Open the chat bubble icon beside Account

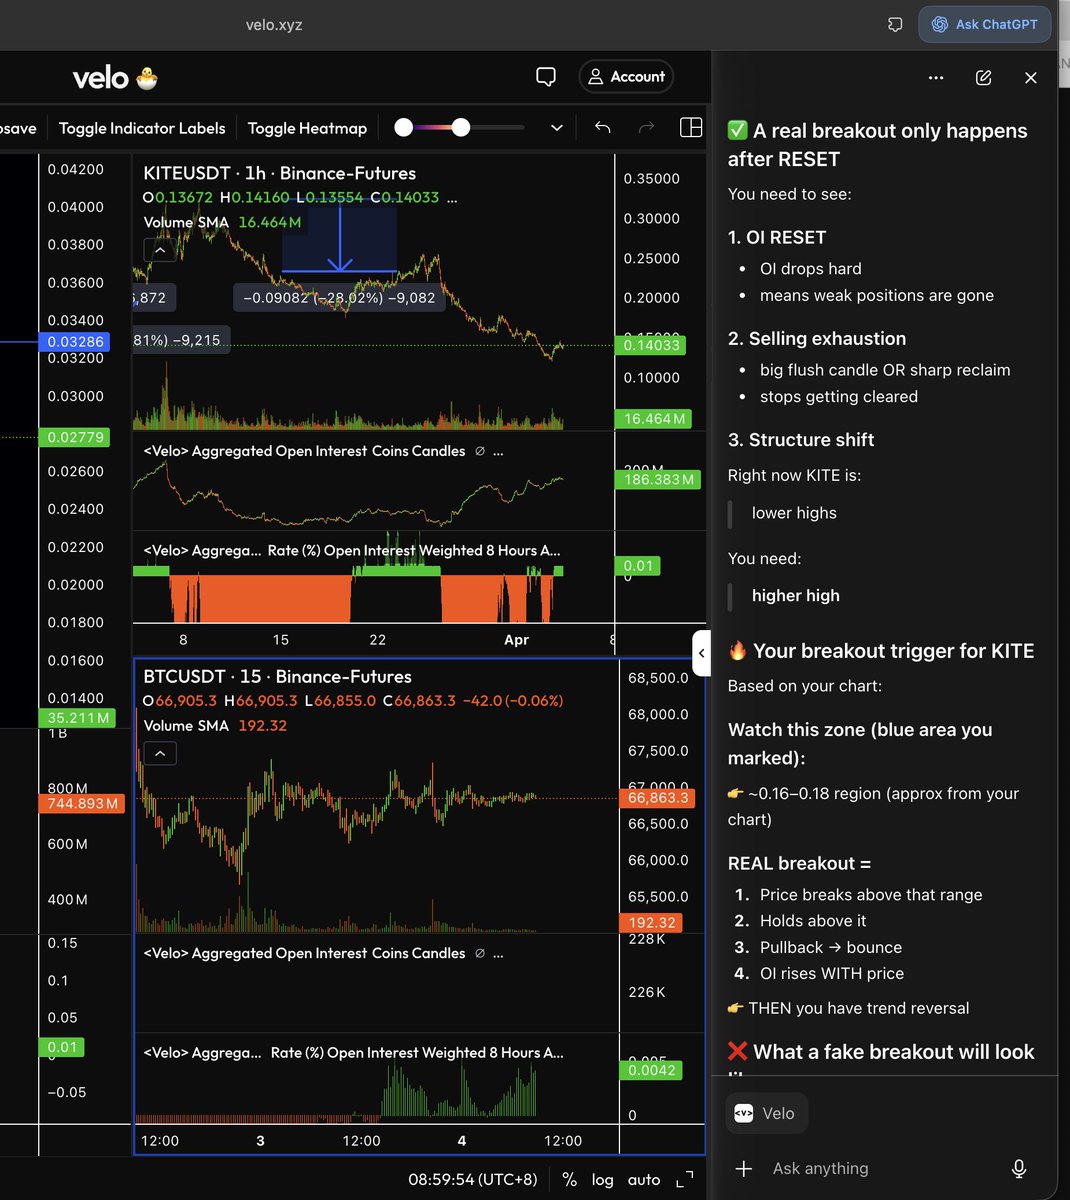click(x=546, y=77)
